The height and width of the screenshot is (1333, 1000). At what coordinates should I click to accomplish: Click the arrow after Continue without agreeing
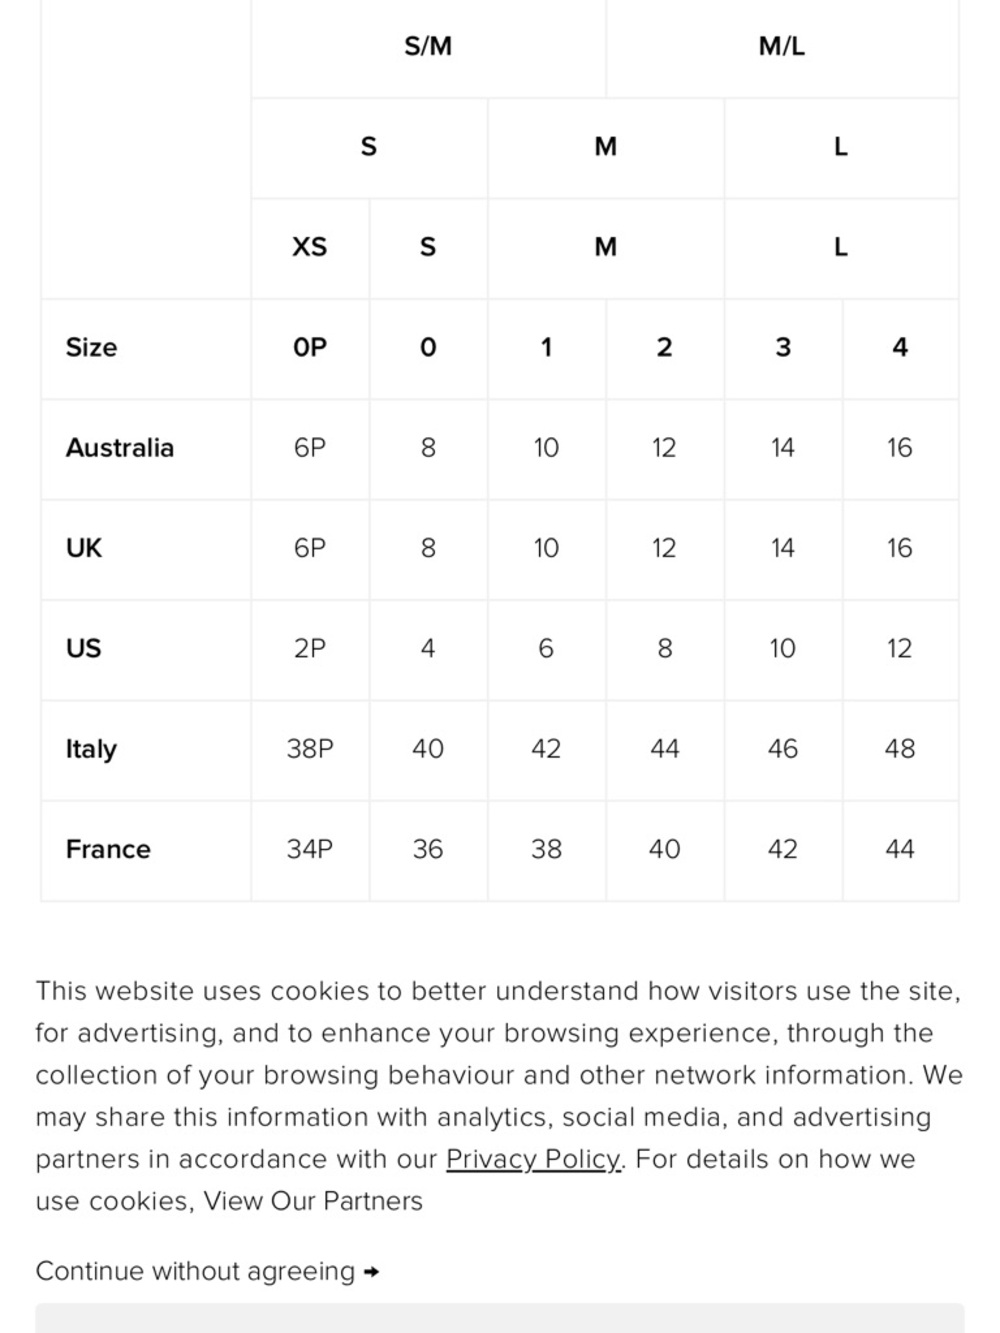pos(372,1272)
